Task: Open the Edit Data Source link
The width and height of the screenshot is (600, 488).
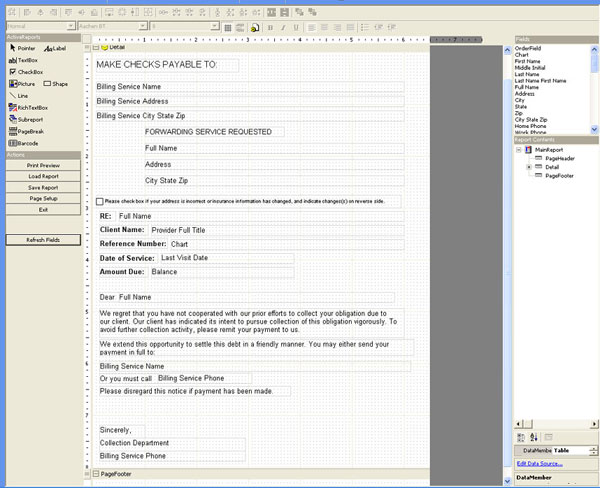Action: click(540, 464)
